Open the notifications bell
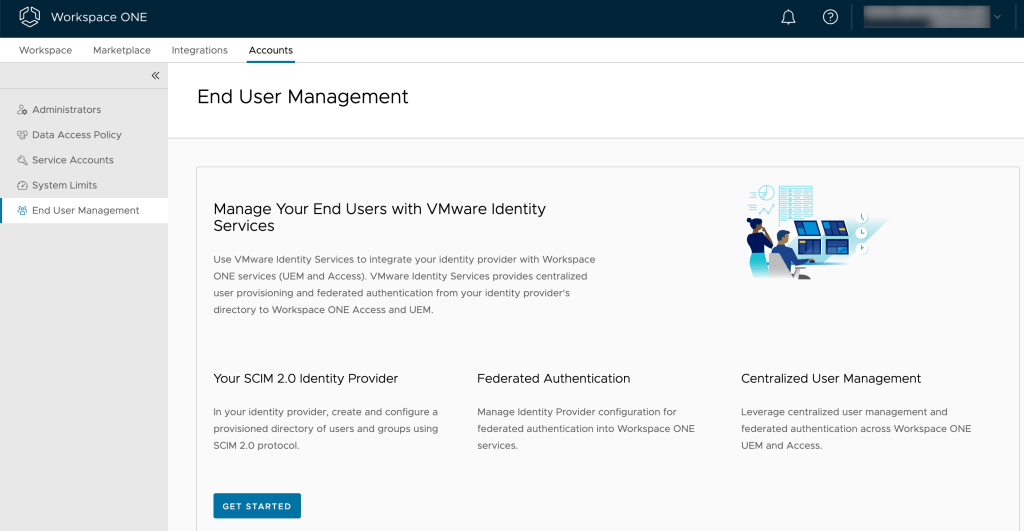The height and width of the screenshot is (531, 1024). pos(788,17)
